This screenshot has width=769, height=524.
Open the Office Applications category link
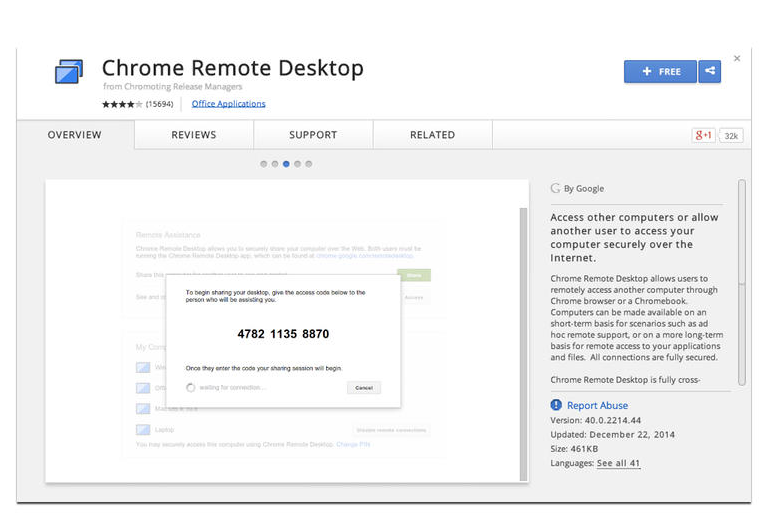(x=229, y=104)
